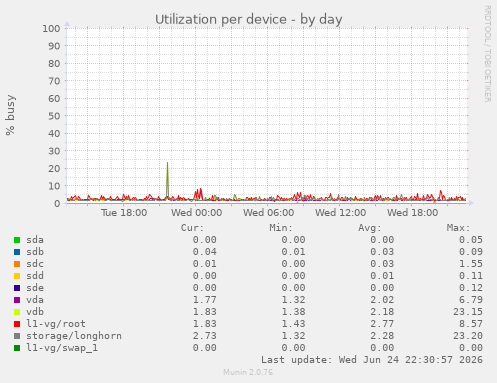The width and height of the screenshot is (497, 383).
Task: Click the 'vda' device label
Action: [x=35, y=300]
